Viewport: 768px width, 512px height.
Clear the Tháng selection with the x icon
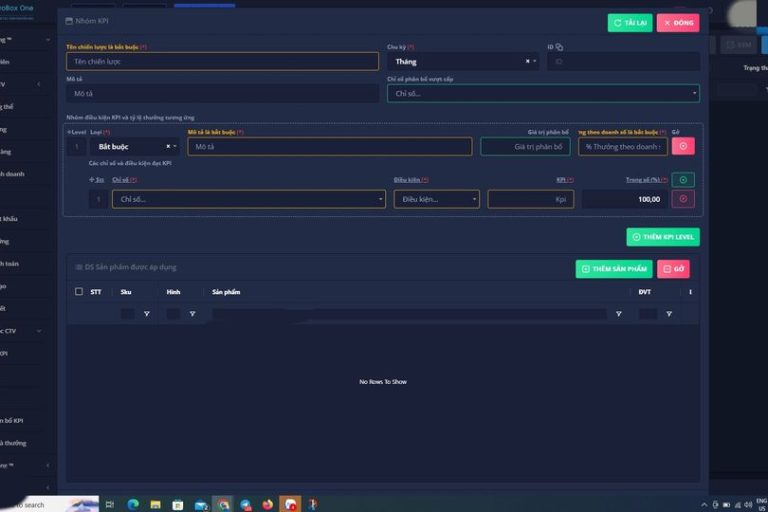point(528,61)
